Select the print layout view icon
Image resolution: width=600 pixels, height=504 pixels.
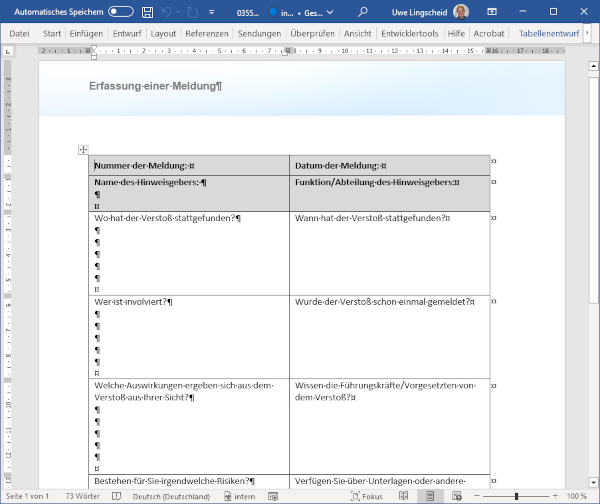[432, 496]
